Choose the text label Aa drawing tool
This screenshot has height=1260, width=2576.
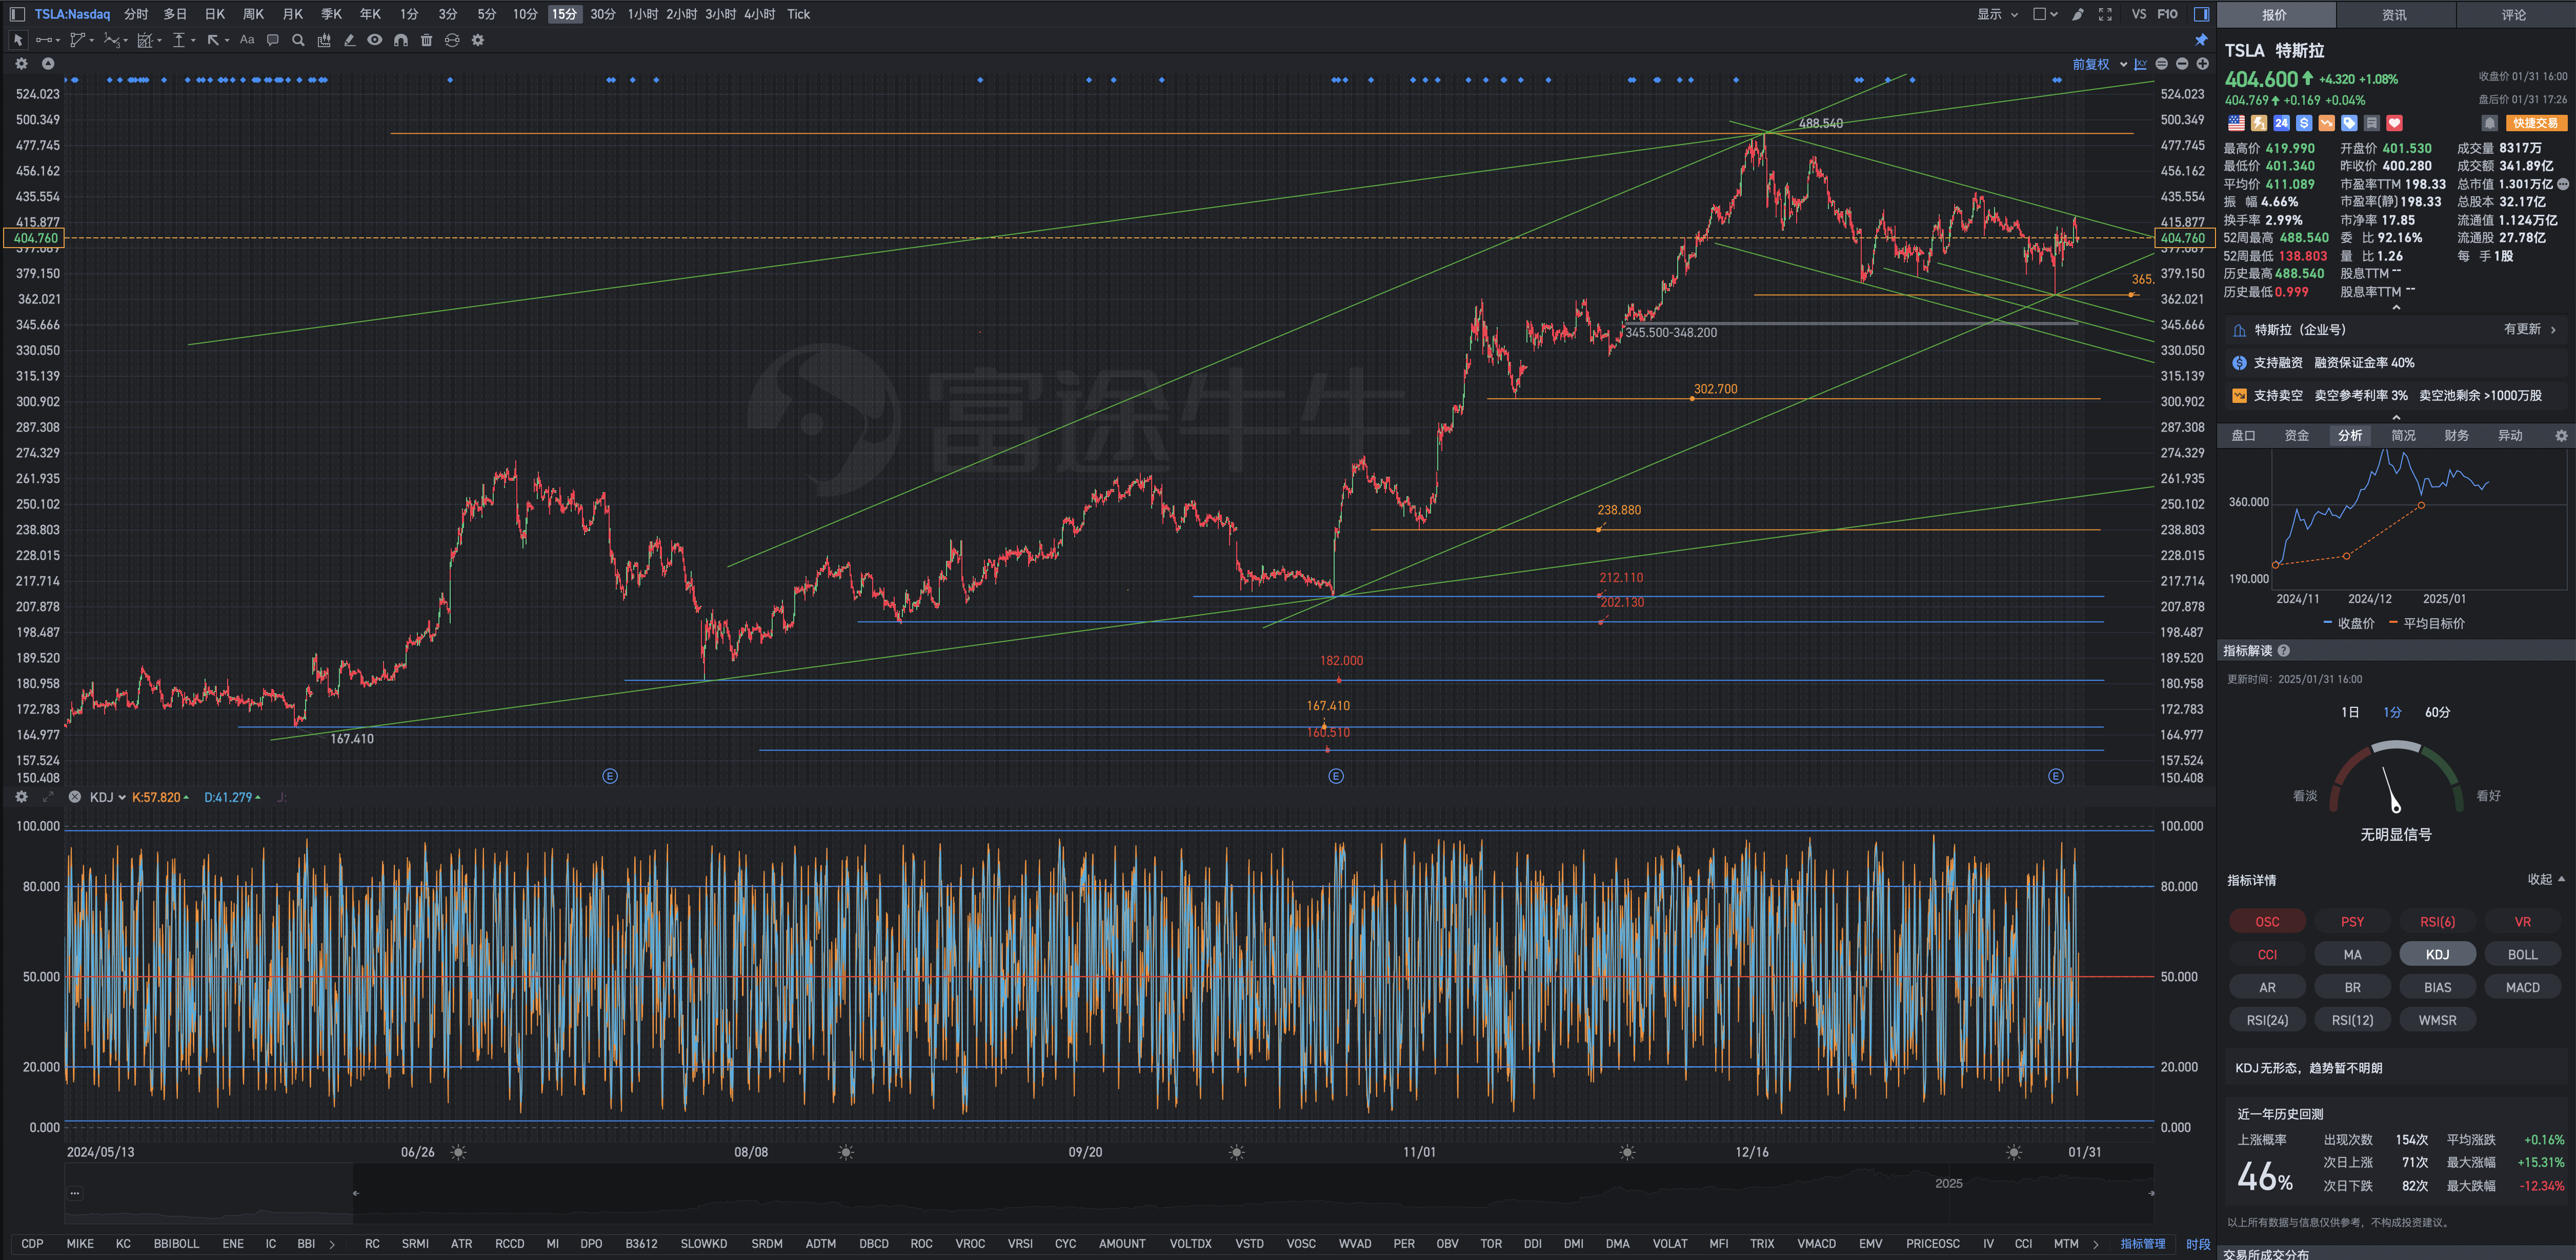pos(247,40)
